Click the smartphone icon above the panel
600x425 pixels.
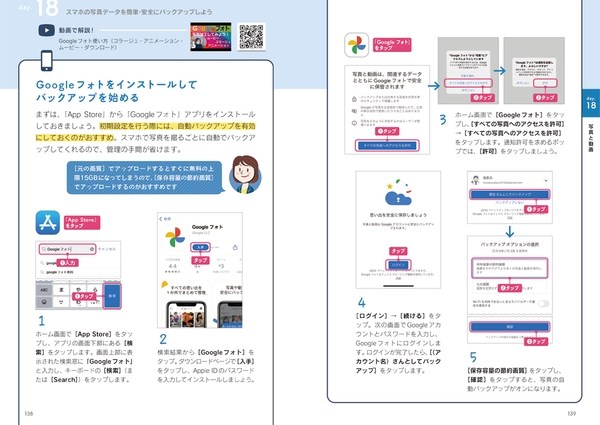47,60
